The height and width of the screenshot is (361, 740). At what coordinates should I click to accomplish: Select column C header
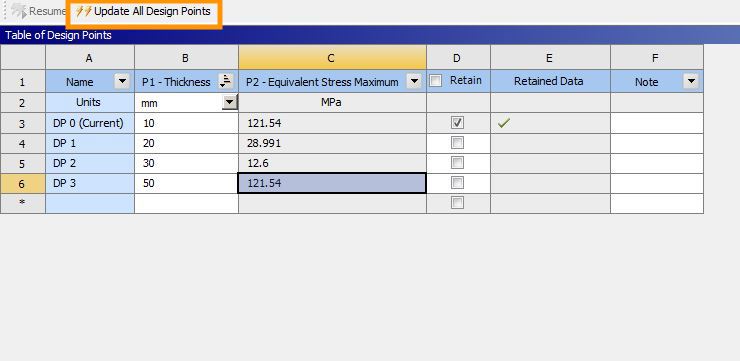(332, 58)
